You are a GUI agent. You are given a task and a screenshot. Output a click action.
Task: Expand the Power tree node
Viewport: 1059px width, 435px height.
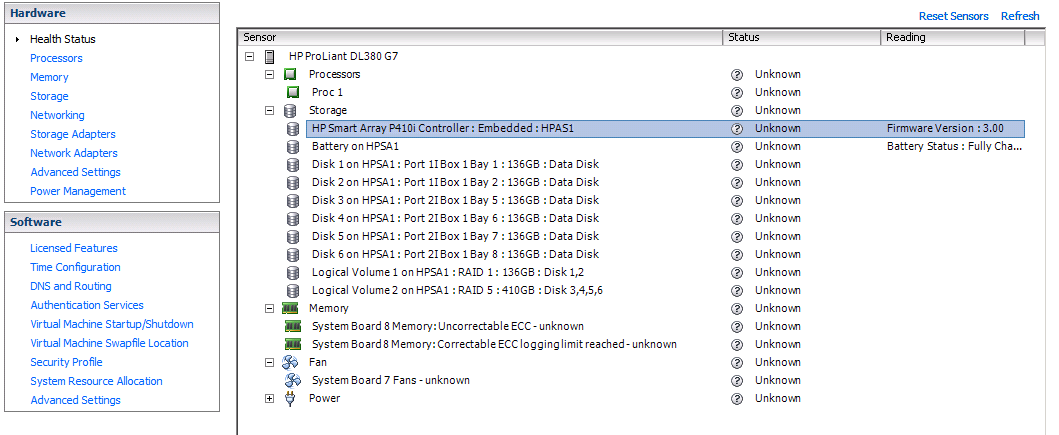(269, 398)
